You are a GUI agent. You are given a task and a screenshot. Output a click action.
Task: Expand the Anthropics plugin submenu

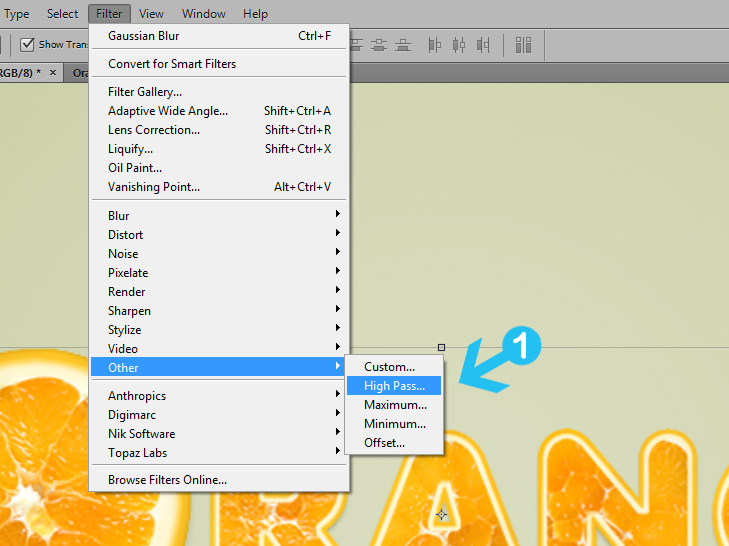[219, 396]
